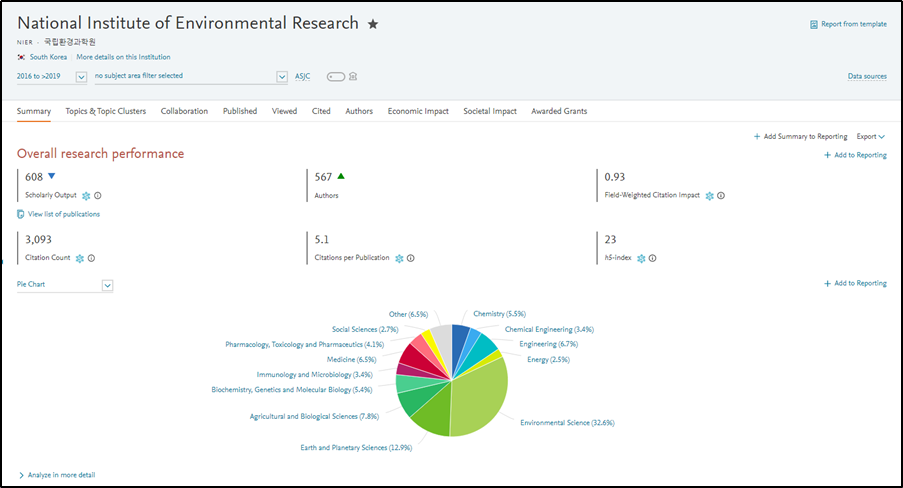Click Add to Reporting beside Overall research performance
This screenshot has height=488, width=903.
pyautogui.click(x=855, y=155)
